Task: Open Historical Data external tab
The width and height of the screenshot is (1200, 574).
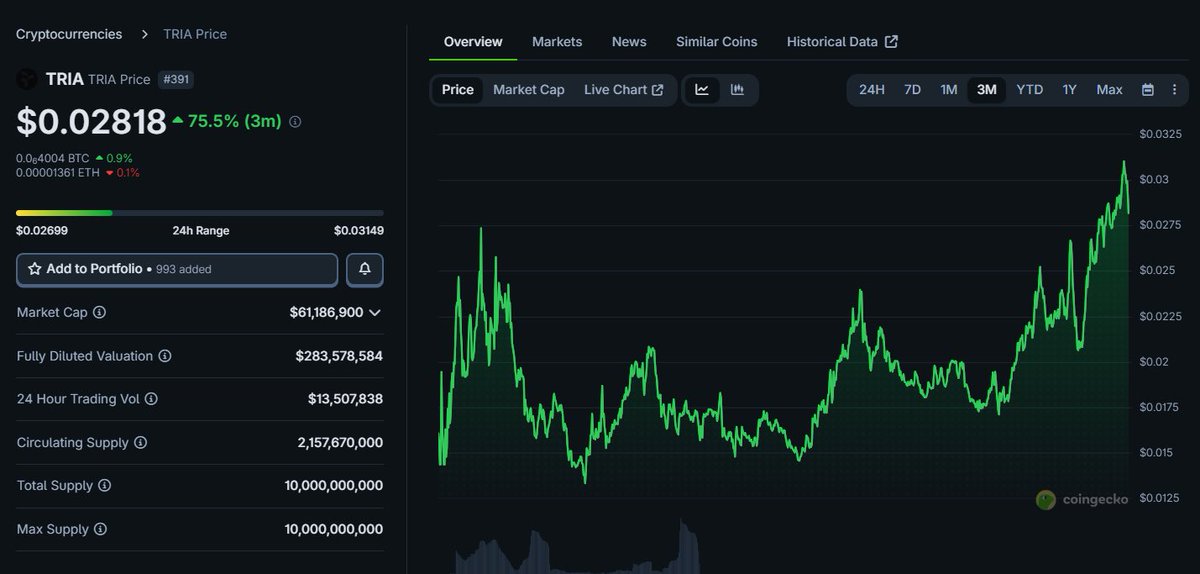Action: pos(842,42)
